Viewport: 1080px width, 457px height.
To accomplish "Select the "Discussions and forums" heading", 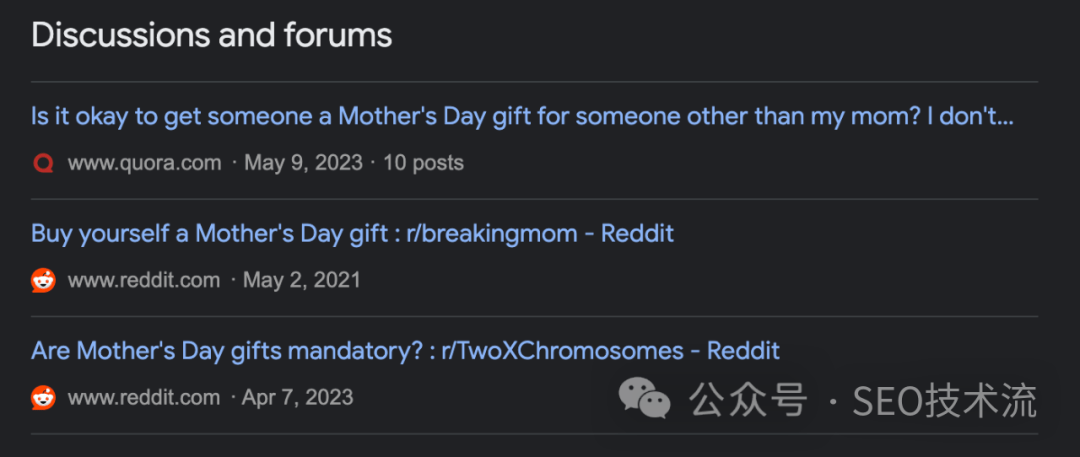I will point(212,36).
